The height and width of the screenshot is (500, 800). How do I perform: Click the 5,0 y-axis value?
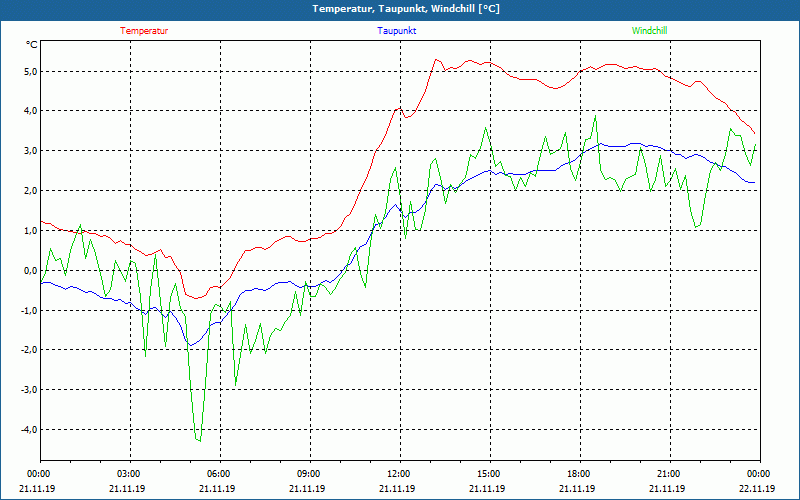pyautogui.click(x=30, y=71)
